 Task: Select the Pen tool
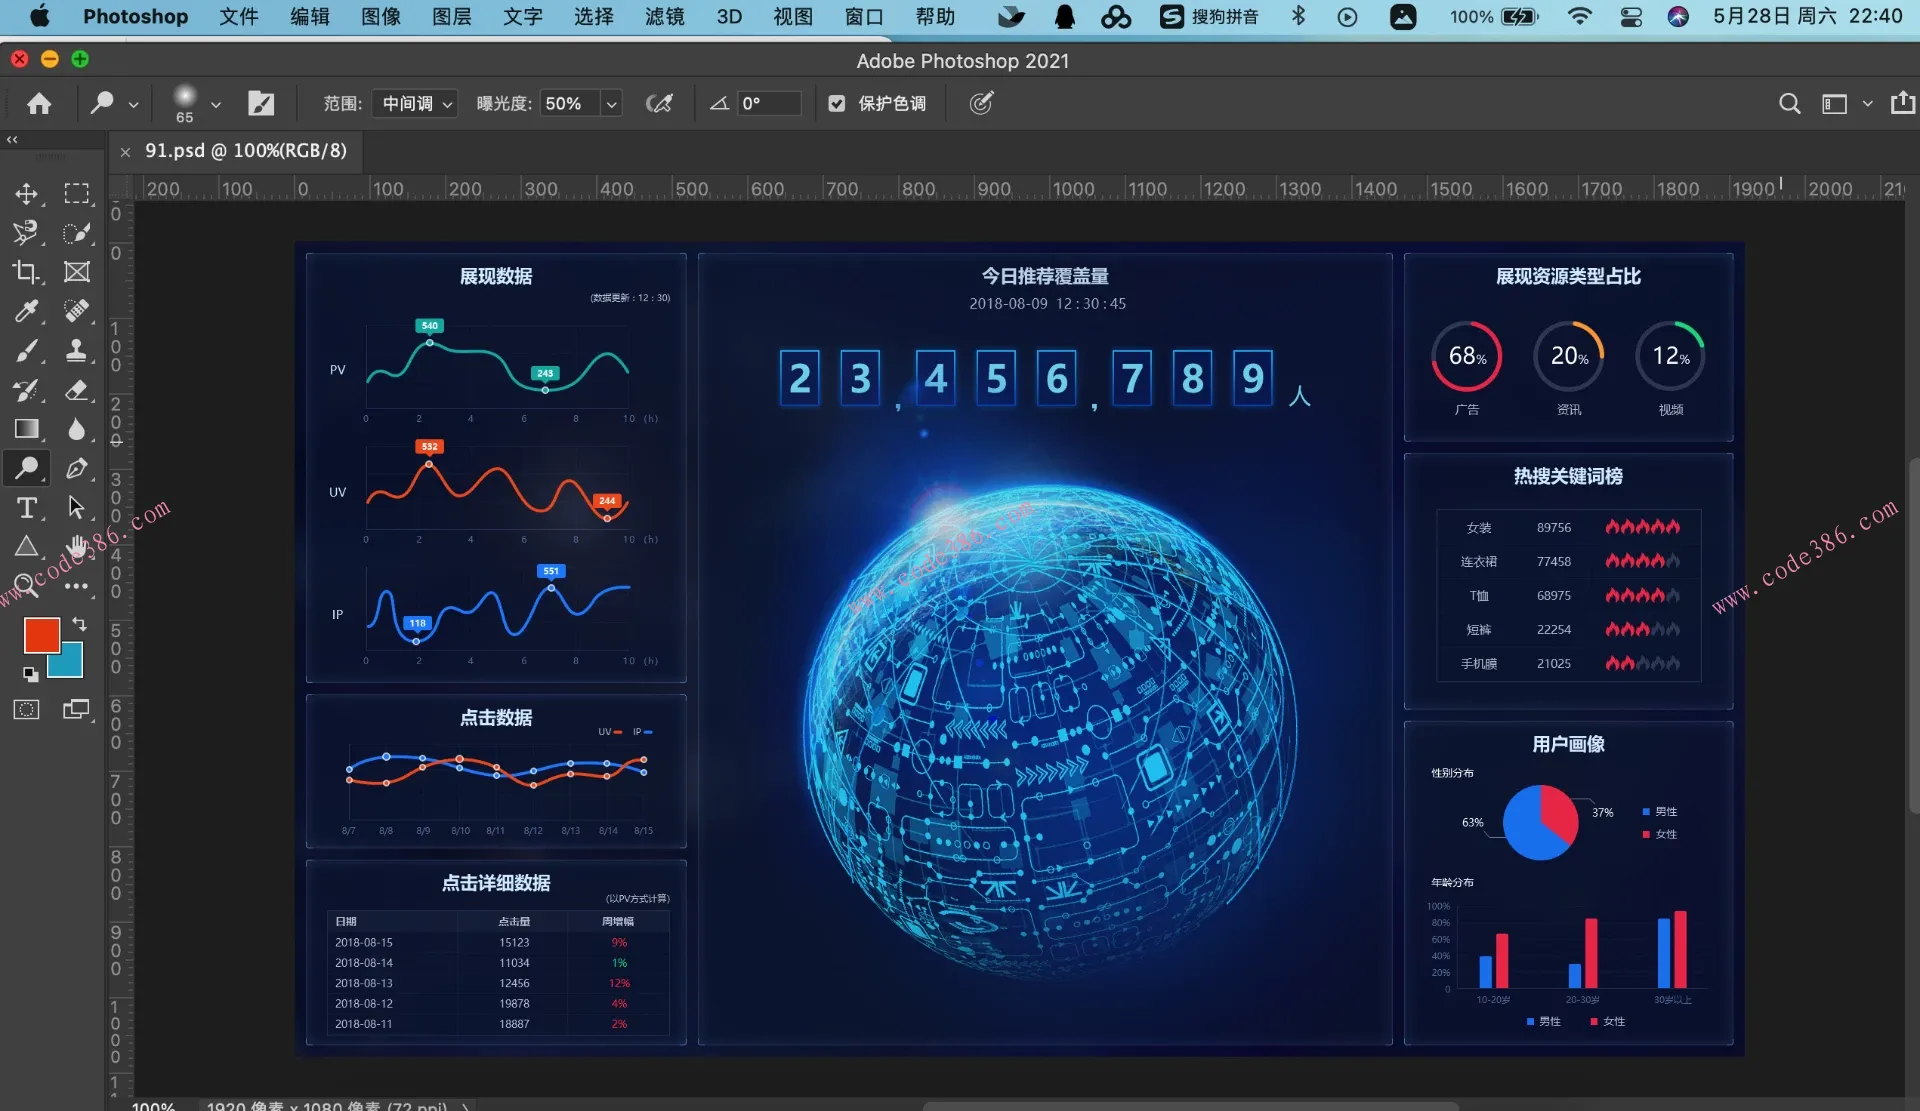pos(76,468)
